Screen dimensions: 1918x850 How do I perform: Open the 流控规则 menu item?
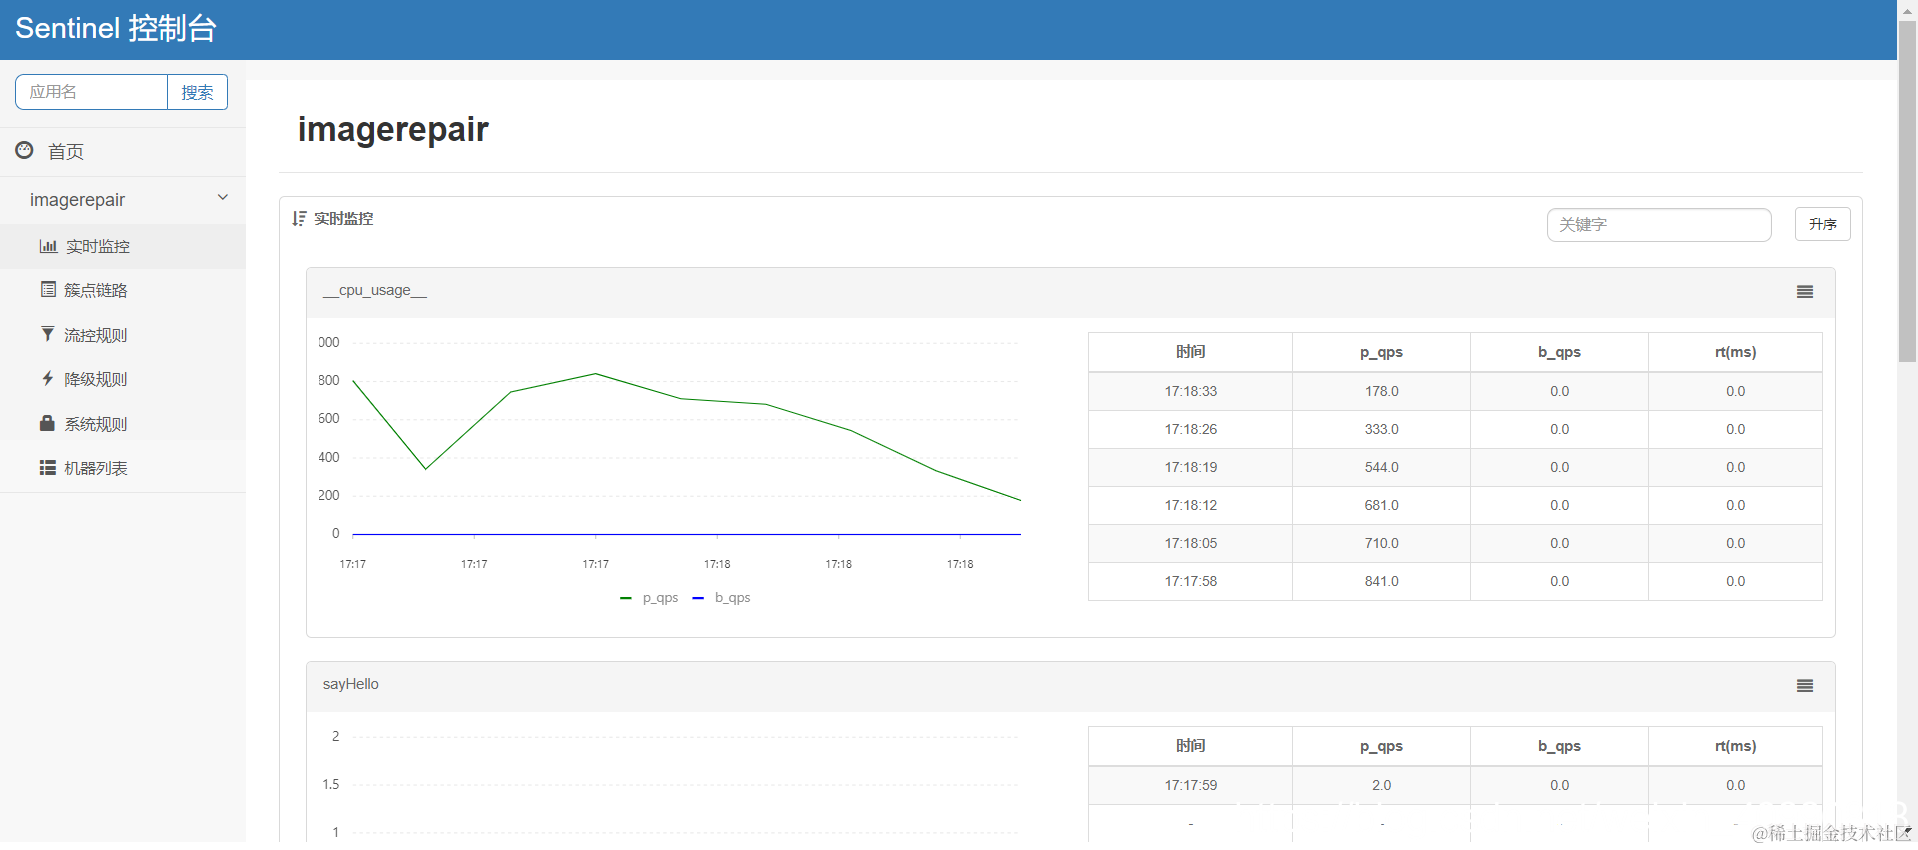[123, 335]
